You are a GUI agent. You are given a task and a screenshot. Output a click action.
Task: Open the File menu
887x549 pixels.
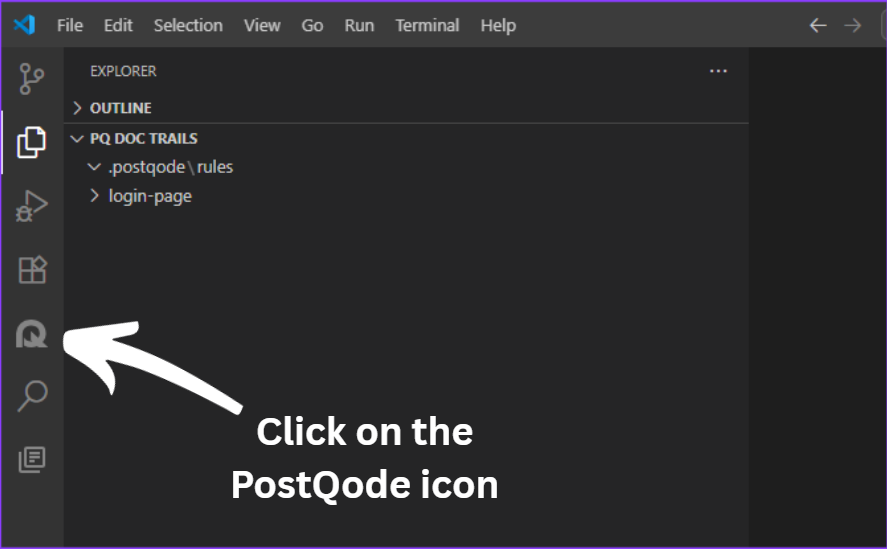click(70, 25)
